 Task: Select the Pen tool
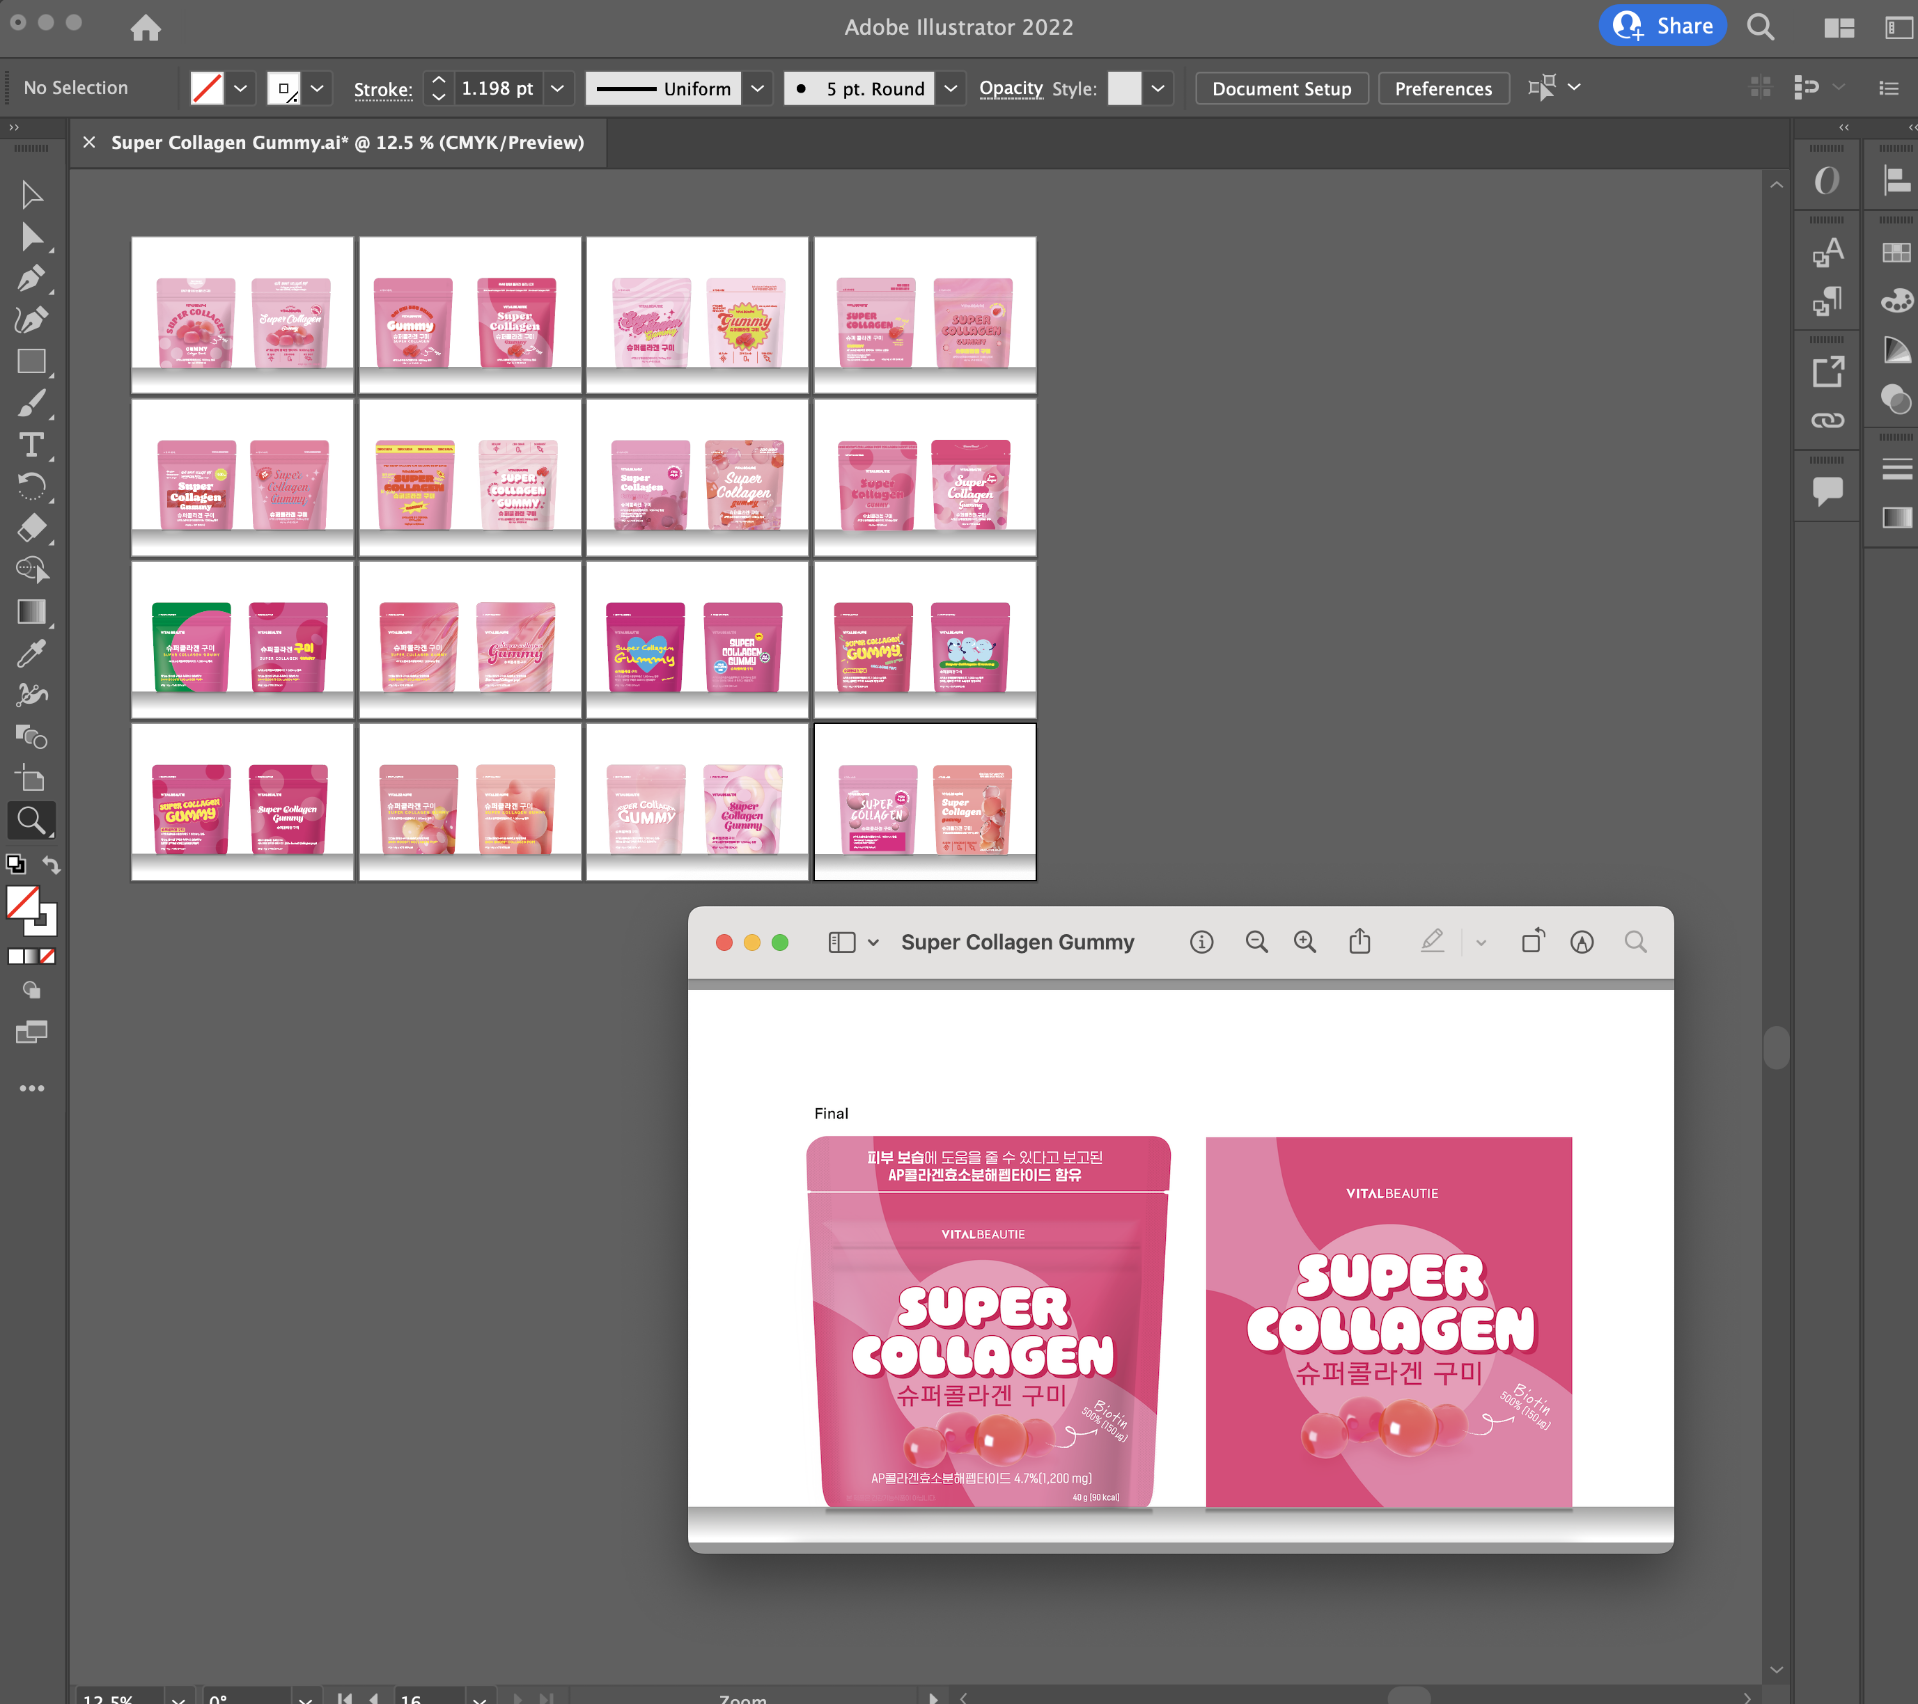[31, 278]
